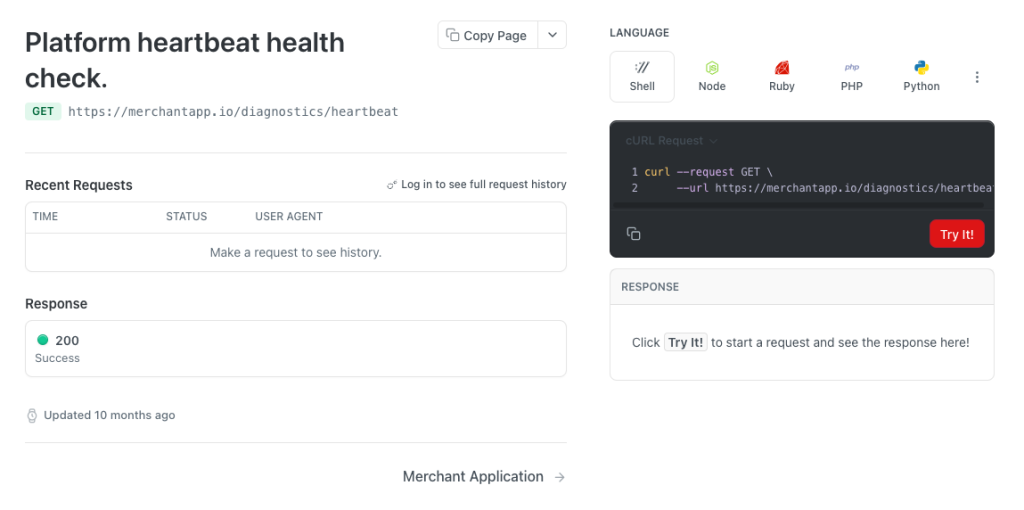Open the dropdown arrow beside Copy Page

coord(552,35)
